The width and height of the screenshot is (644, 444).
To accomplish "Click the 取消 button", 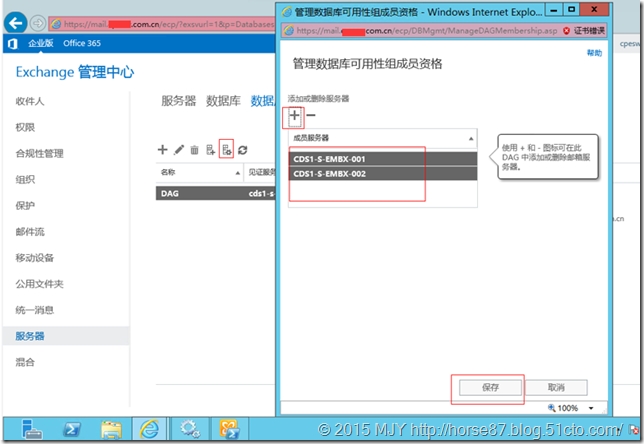I will point(555,386).
